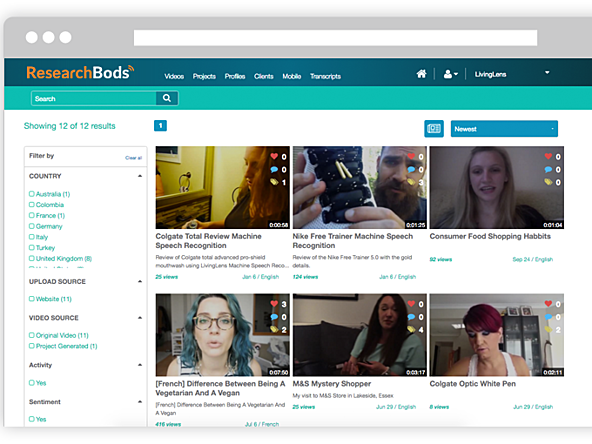Viewport: 592px width, 444px height.
Task: Check the Website (11) upload source filter
Action: point(32,299)
